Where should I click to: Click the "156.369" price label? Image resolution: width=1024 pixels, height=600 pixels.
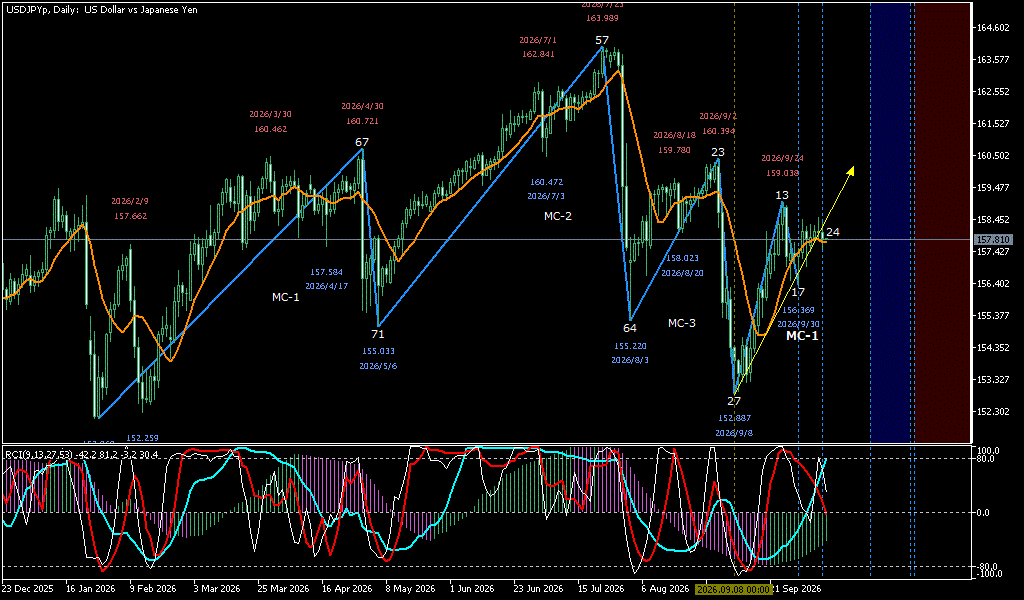798,310
